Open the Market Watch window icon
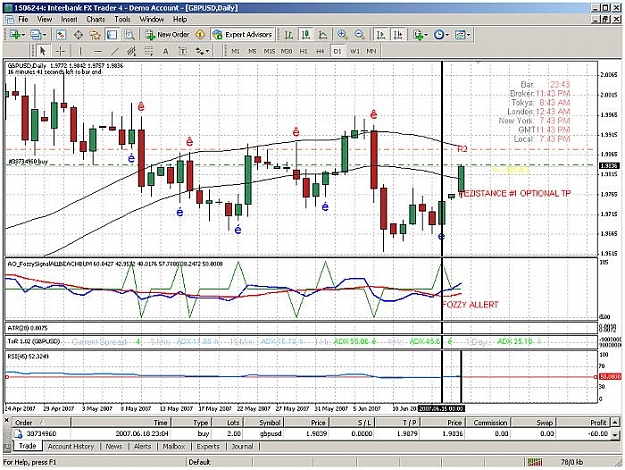The image size is (625, 470). click(61, 35)
